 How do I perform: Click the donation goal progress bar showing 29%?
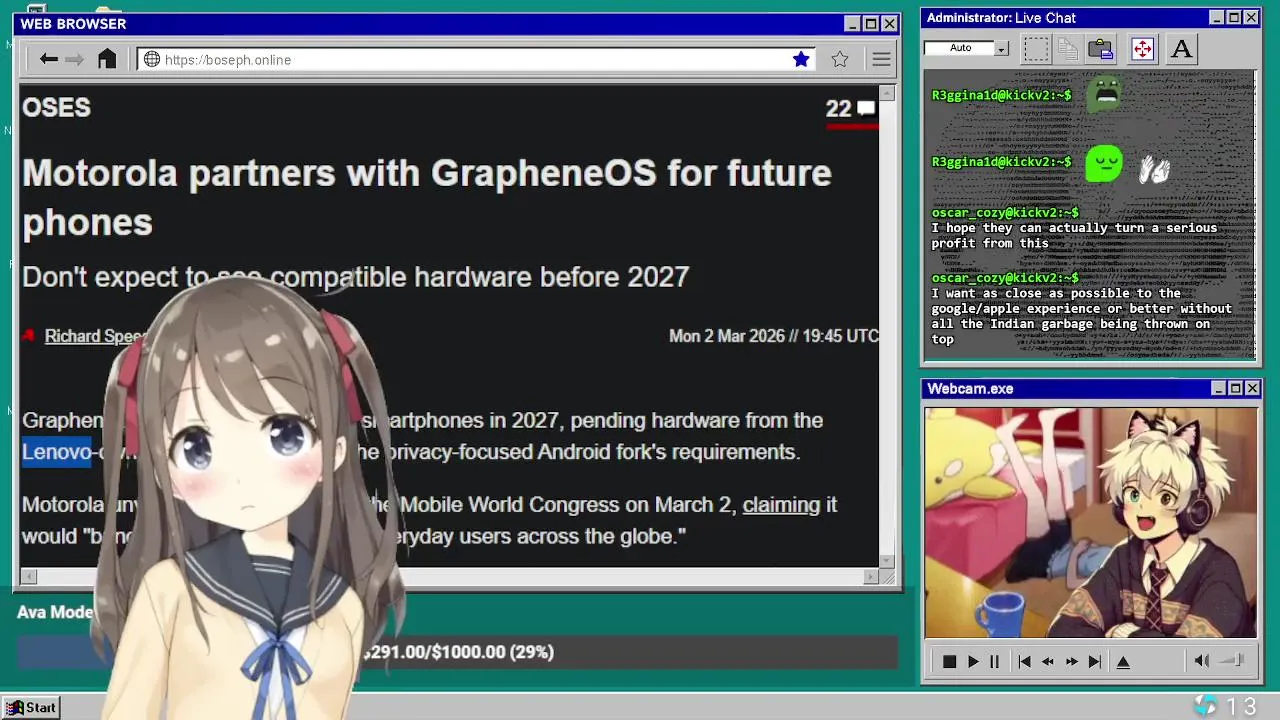(457, 652)
